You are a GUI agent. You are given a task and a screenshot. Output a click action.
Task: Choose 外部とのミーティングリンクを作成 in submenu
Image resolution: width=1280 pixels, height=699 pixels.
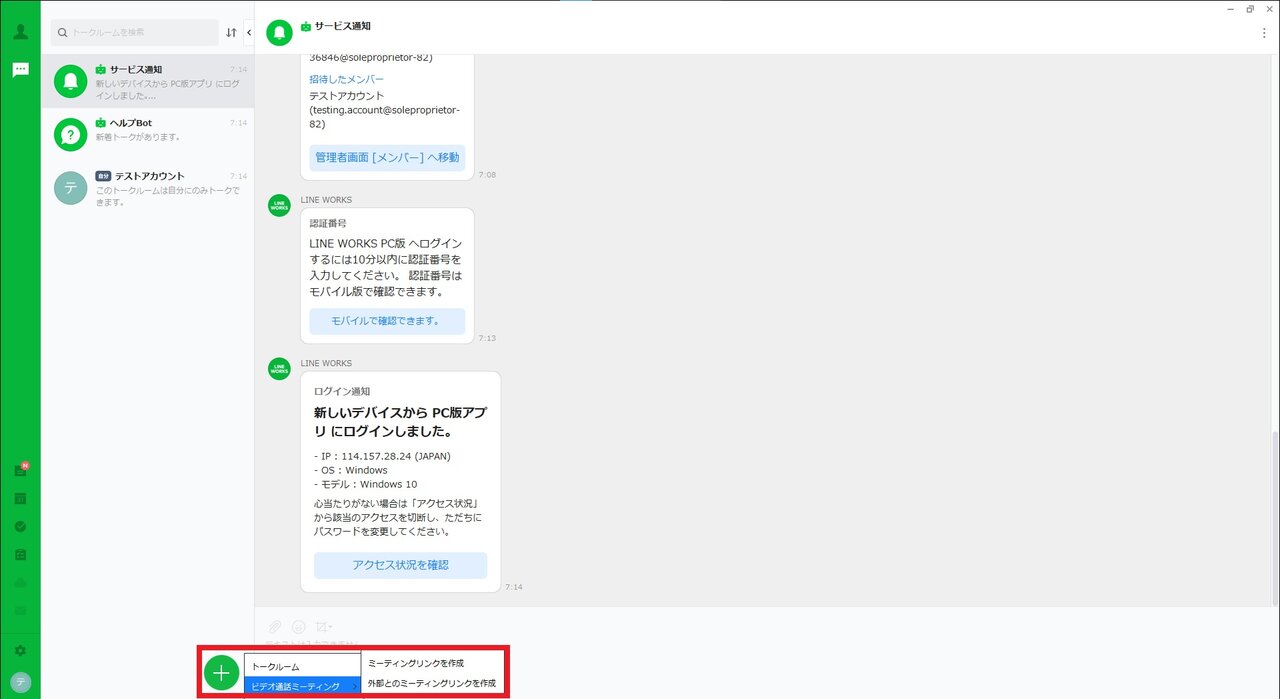click(432, 683)
